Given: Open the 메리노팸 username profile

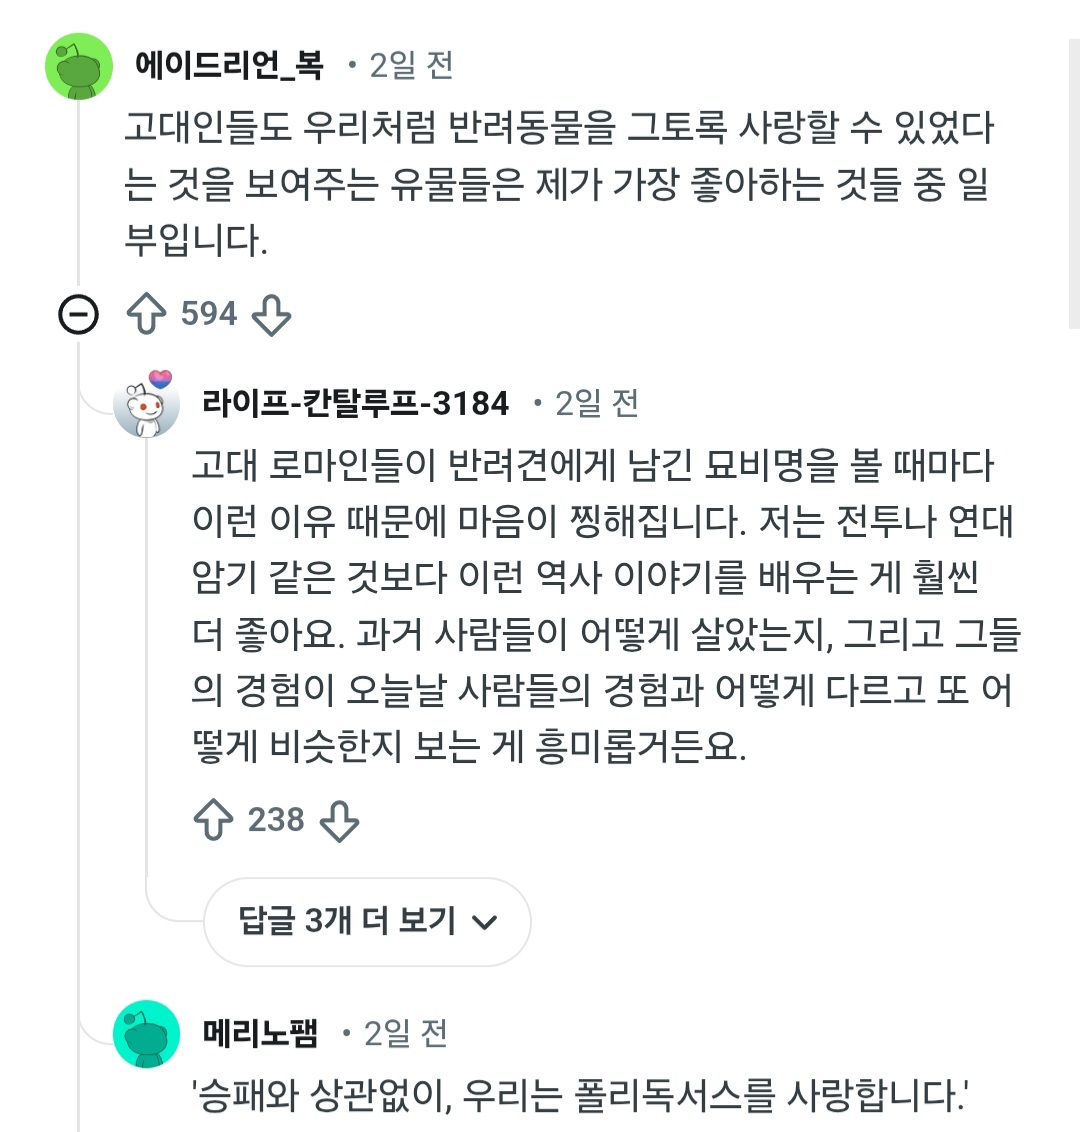Looking at the screenshot, I should pyautogui.click(x=260, y=1033).
